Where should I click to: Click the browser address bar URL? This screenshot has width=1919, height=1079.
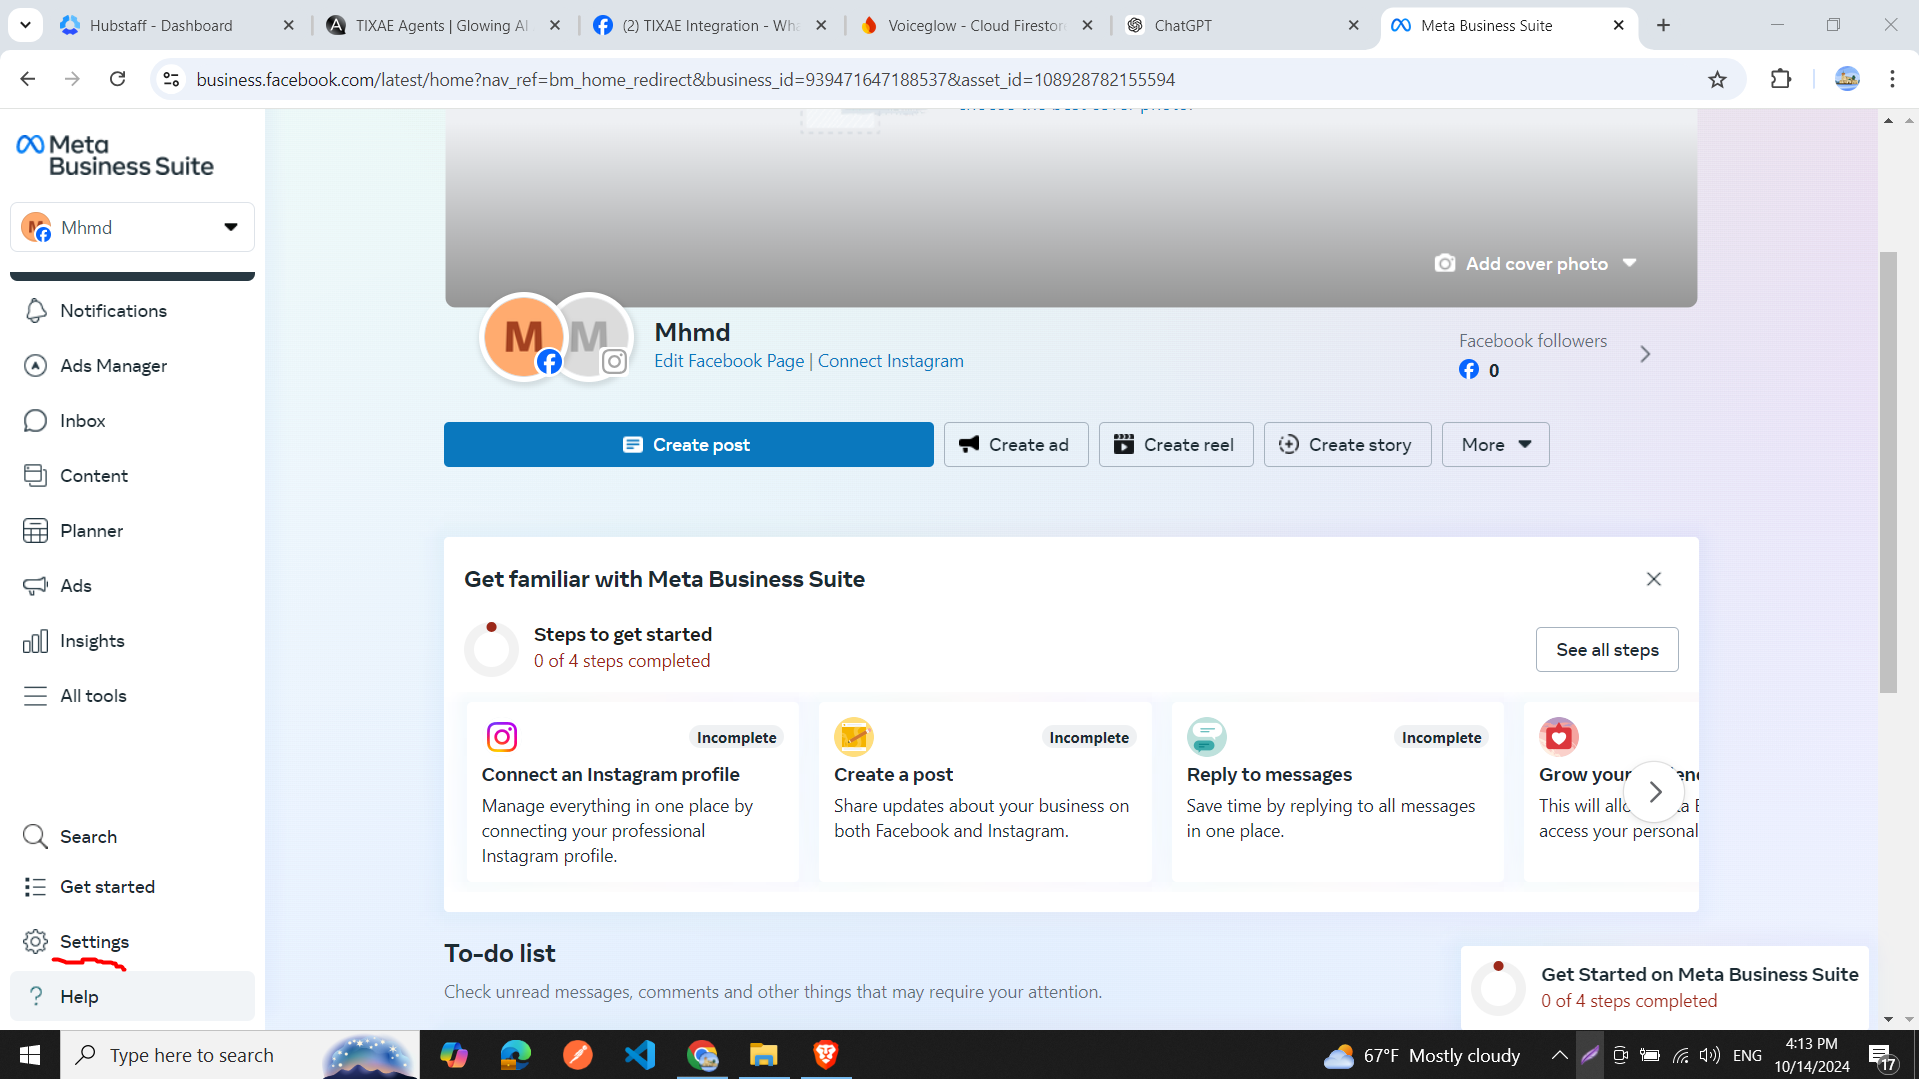click(x=685, y=79)
